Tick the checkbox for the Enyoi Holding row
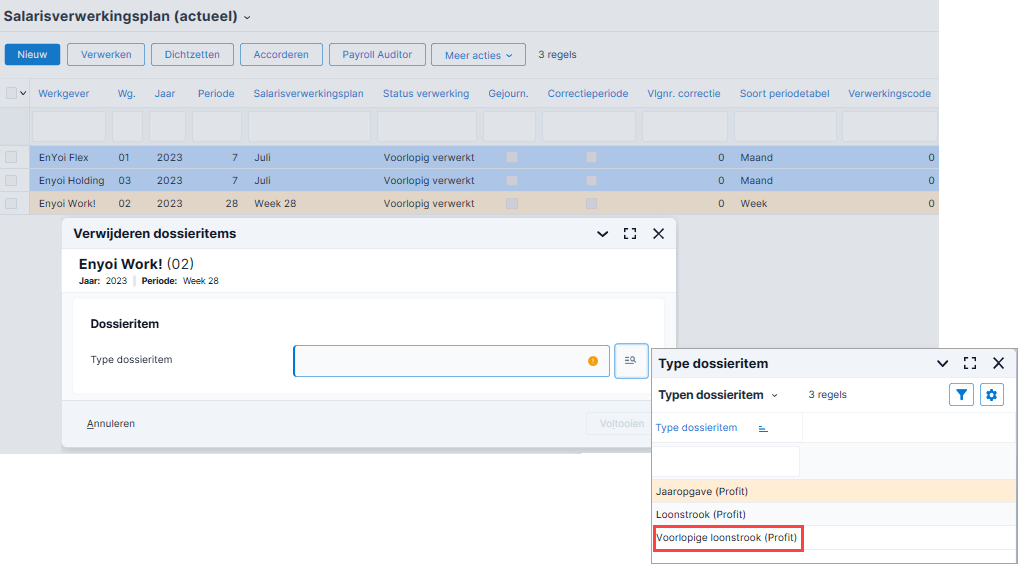This screenshot has width=1018, height=564. [11, 180]
